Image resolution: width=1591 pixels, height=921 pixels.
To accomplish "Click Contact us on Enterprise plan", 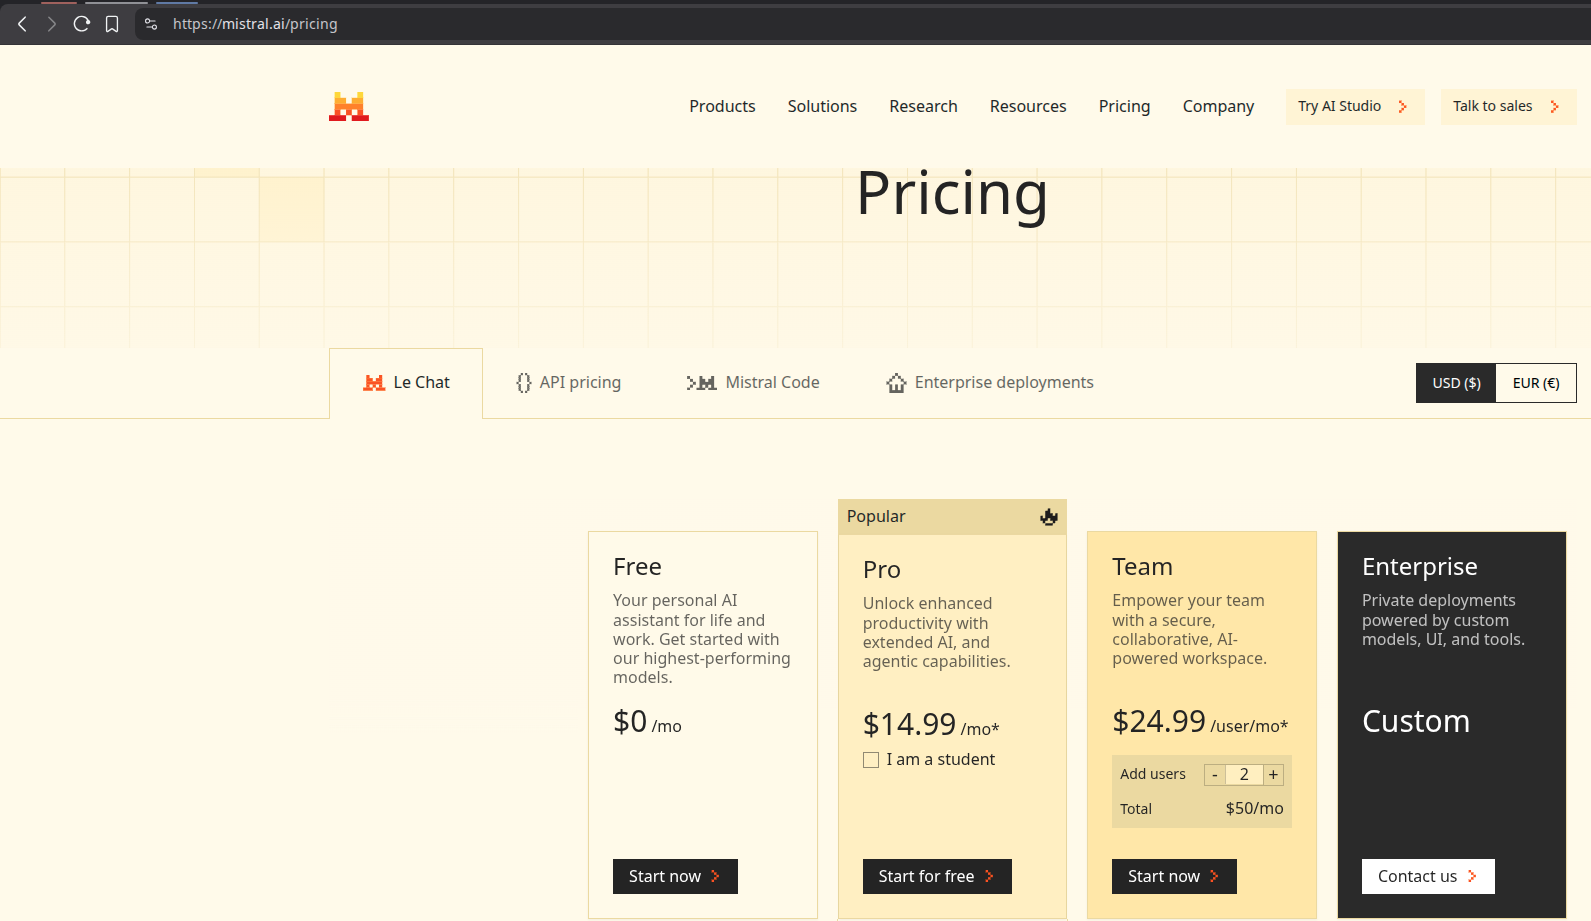I will [x=1428, y=876].
